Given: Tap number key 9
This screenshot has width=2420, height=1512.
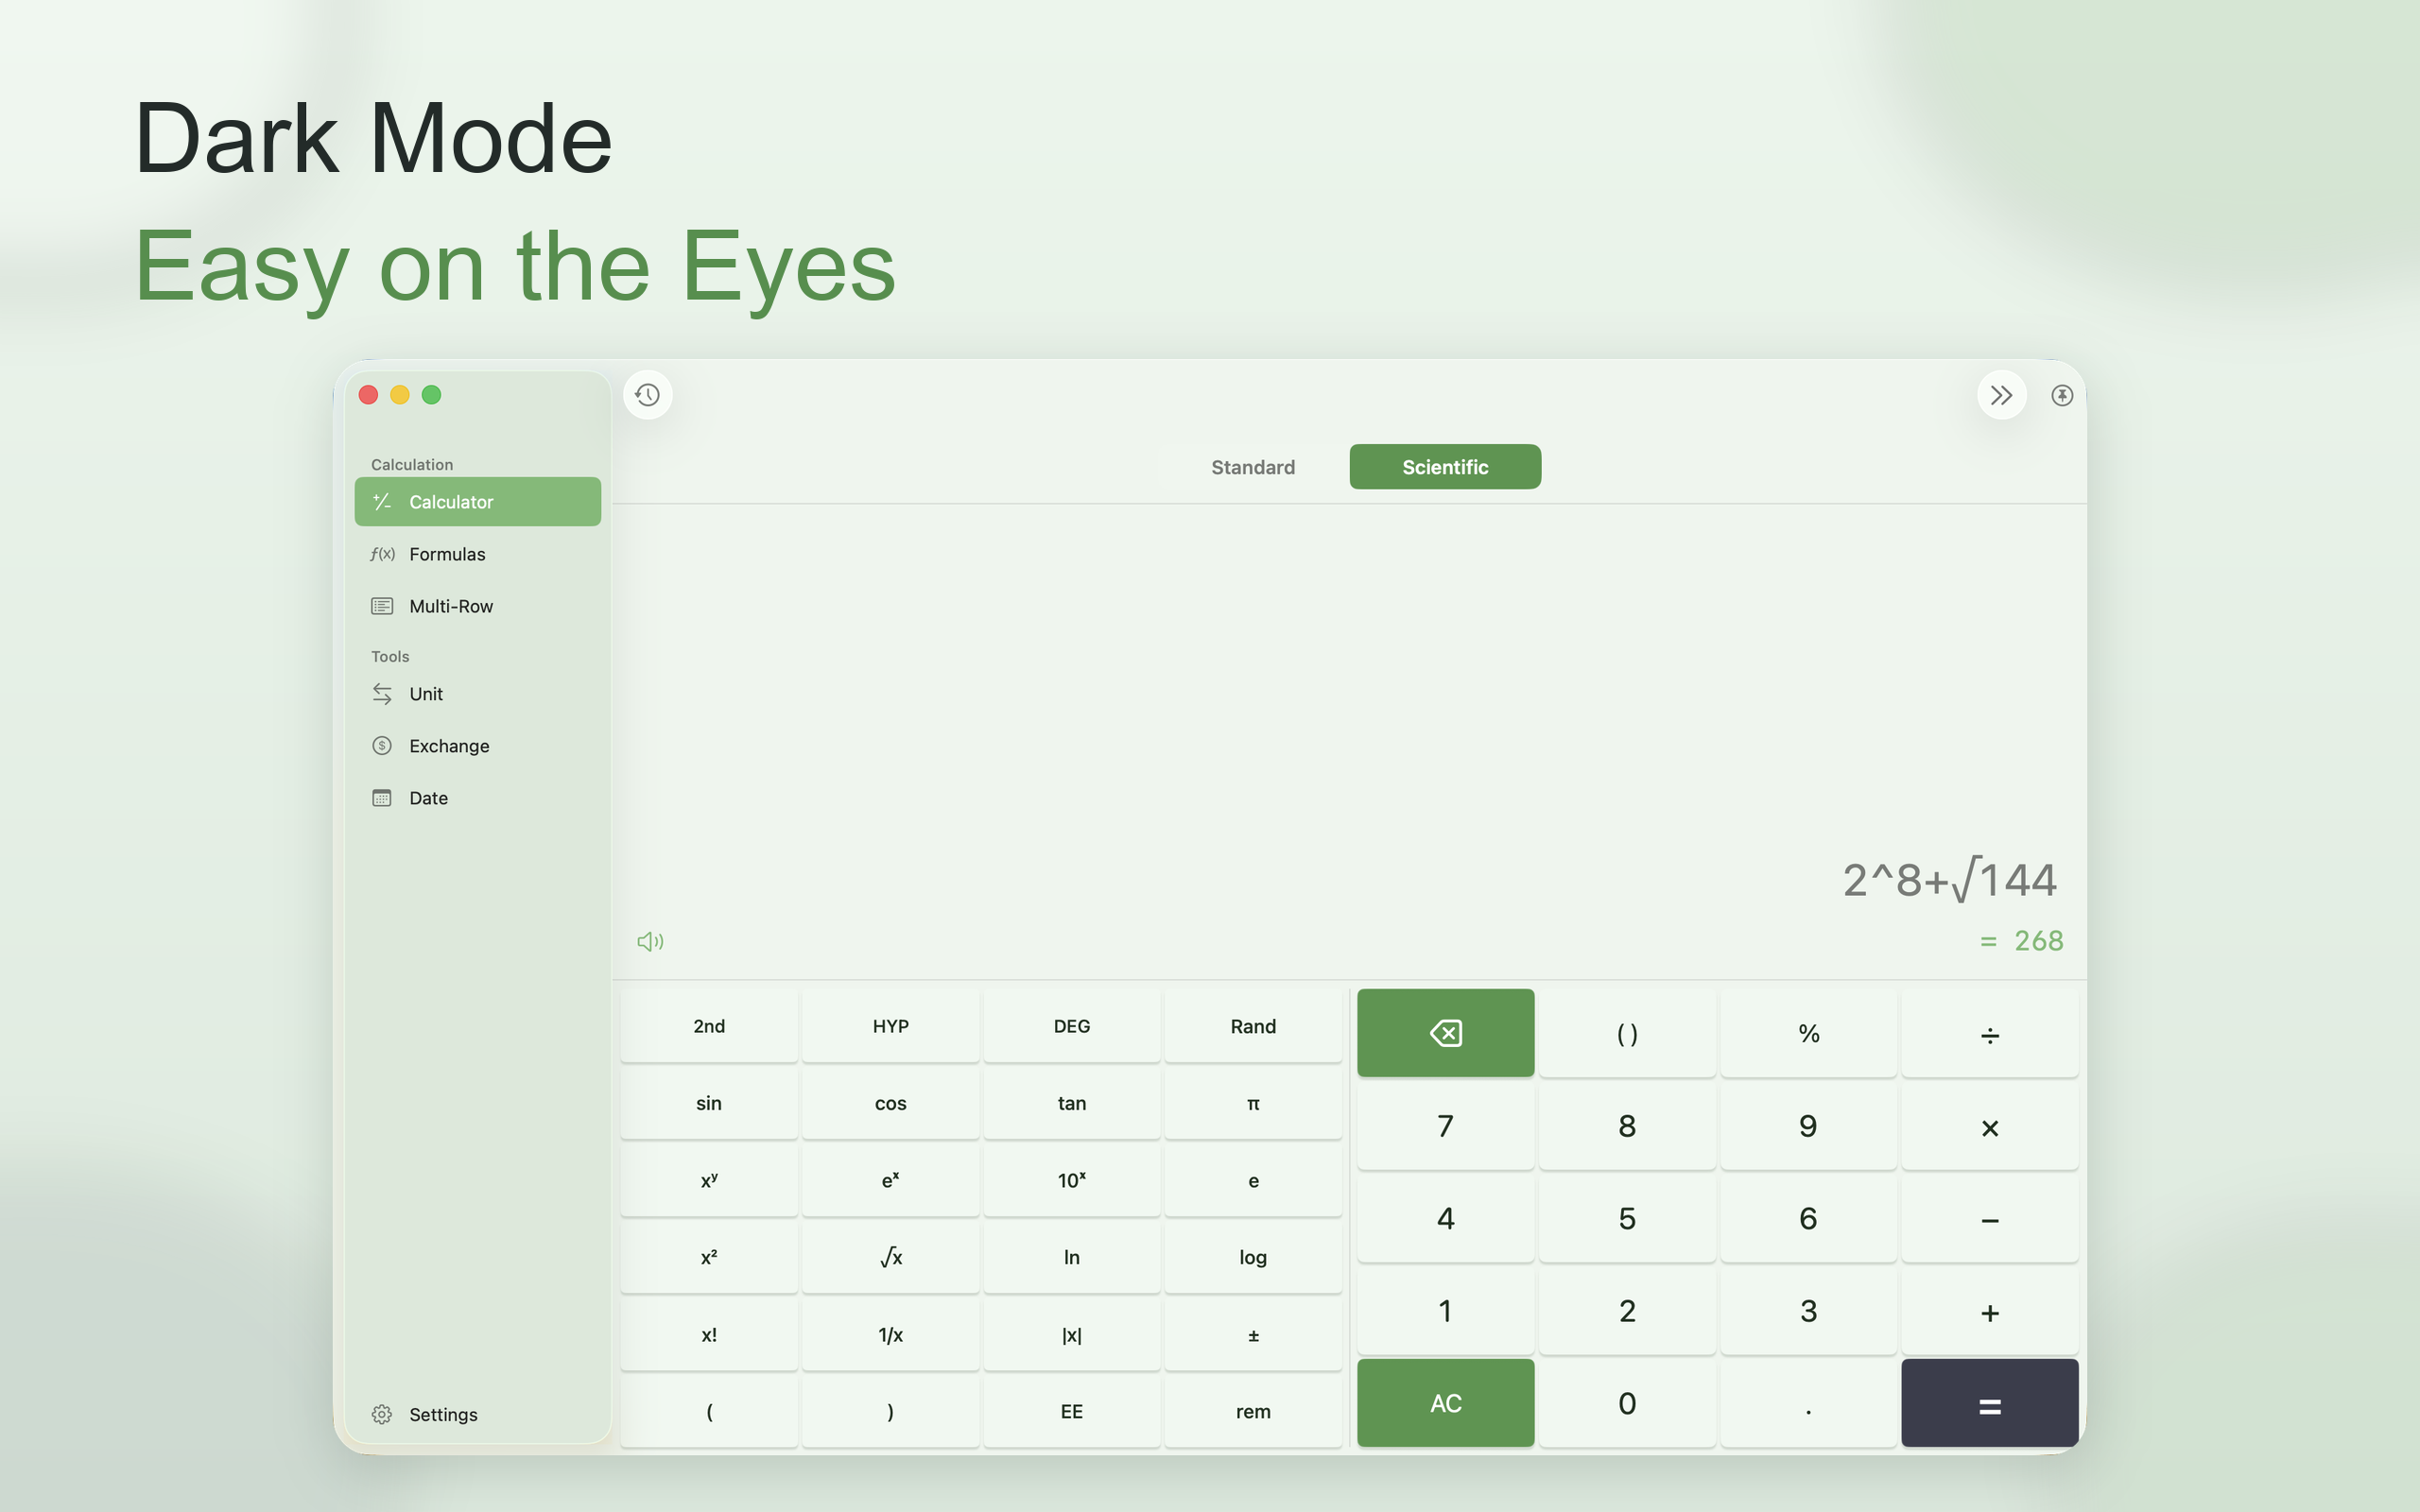Looking at the screenshot, I should pos(1808,1125).
